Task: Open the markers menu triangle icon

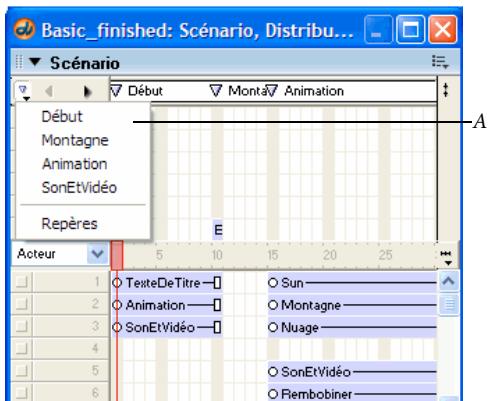Action: click(x=24, y=92)
